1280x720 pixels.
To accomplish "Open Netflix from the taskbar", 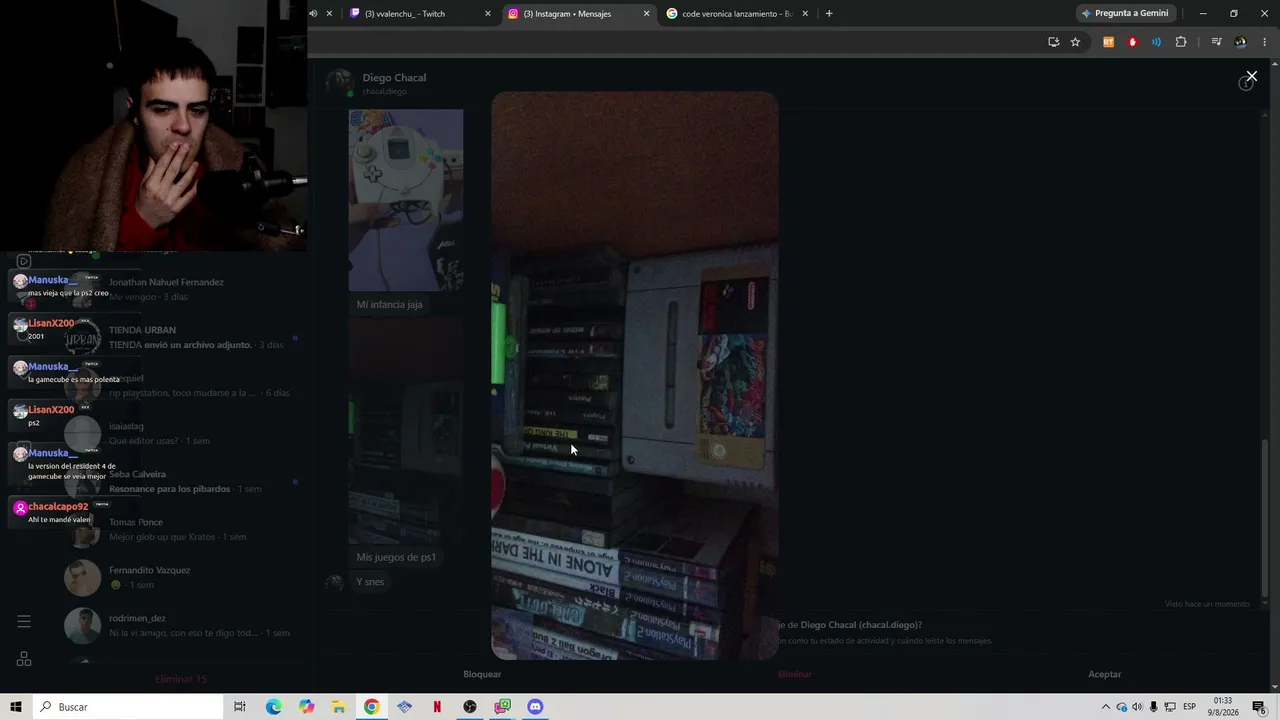I will pos(437,707).
